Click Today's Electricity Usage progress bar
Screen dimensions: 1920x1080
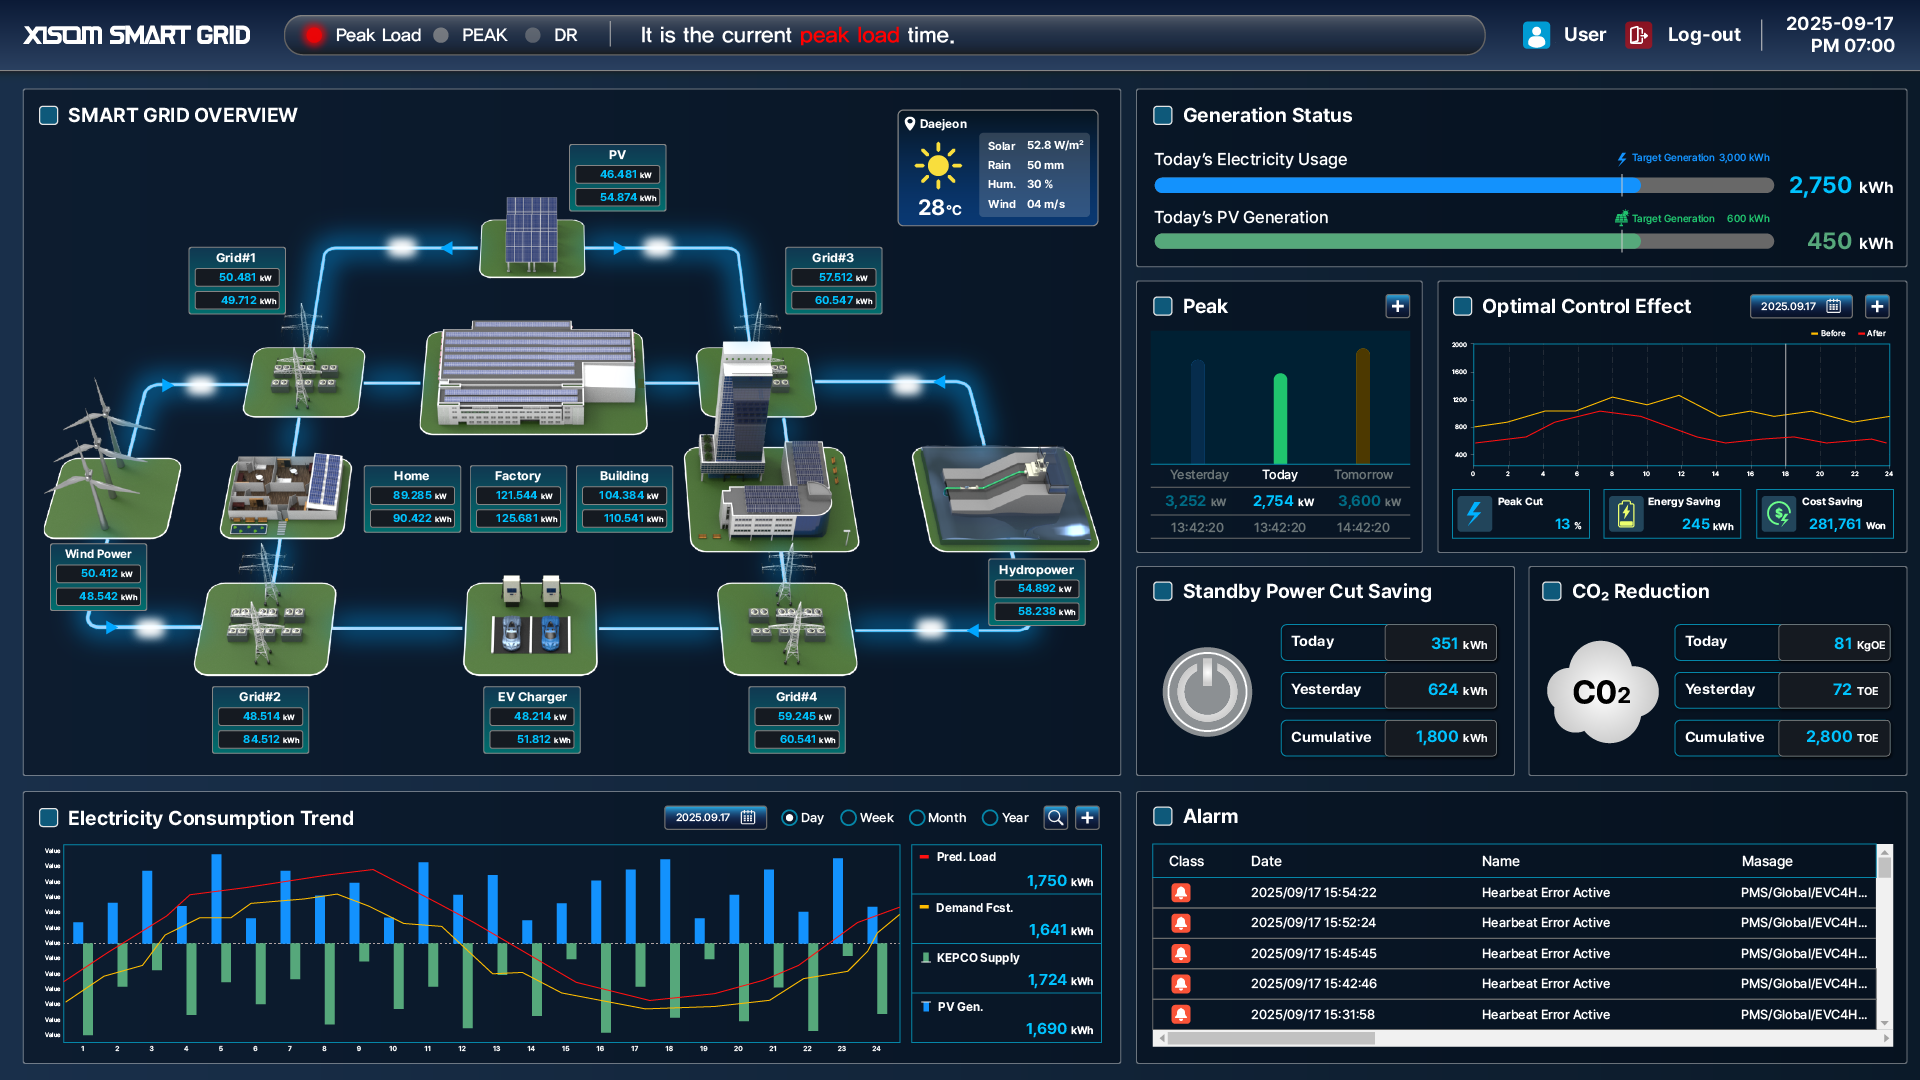[x=1463, y=185]
